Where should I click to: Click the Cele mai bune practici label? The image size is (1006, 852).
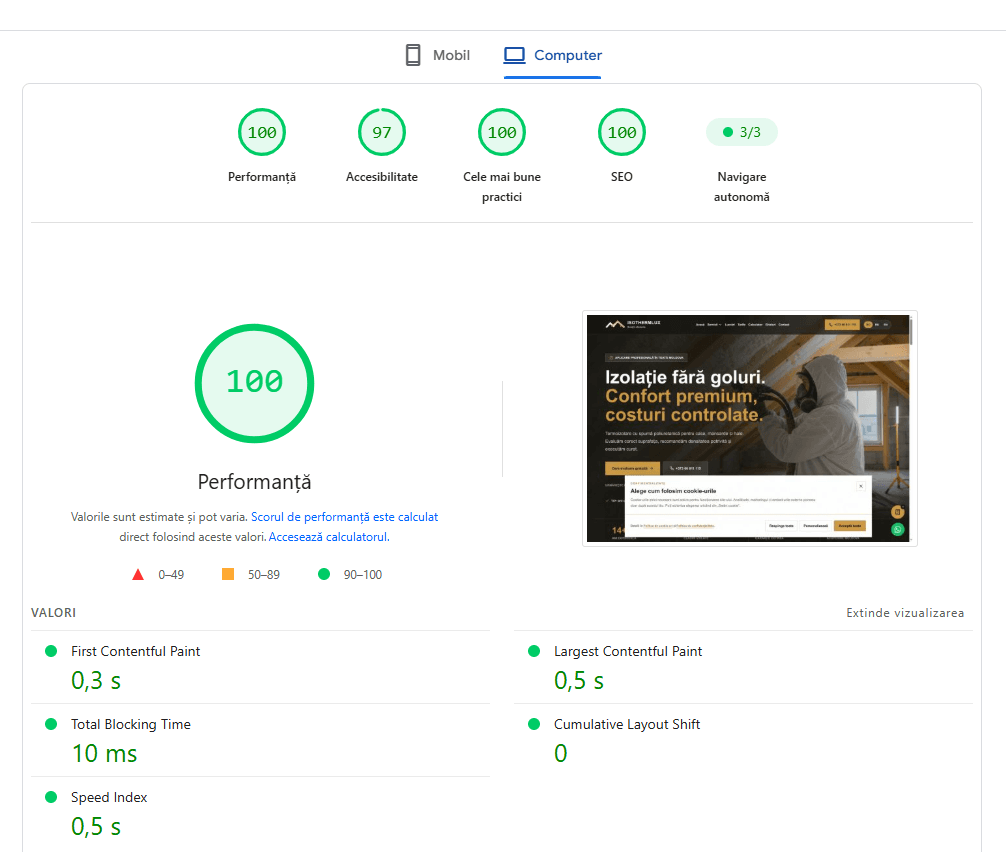[x=502, y=187]
